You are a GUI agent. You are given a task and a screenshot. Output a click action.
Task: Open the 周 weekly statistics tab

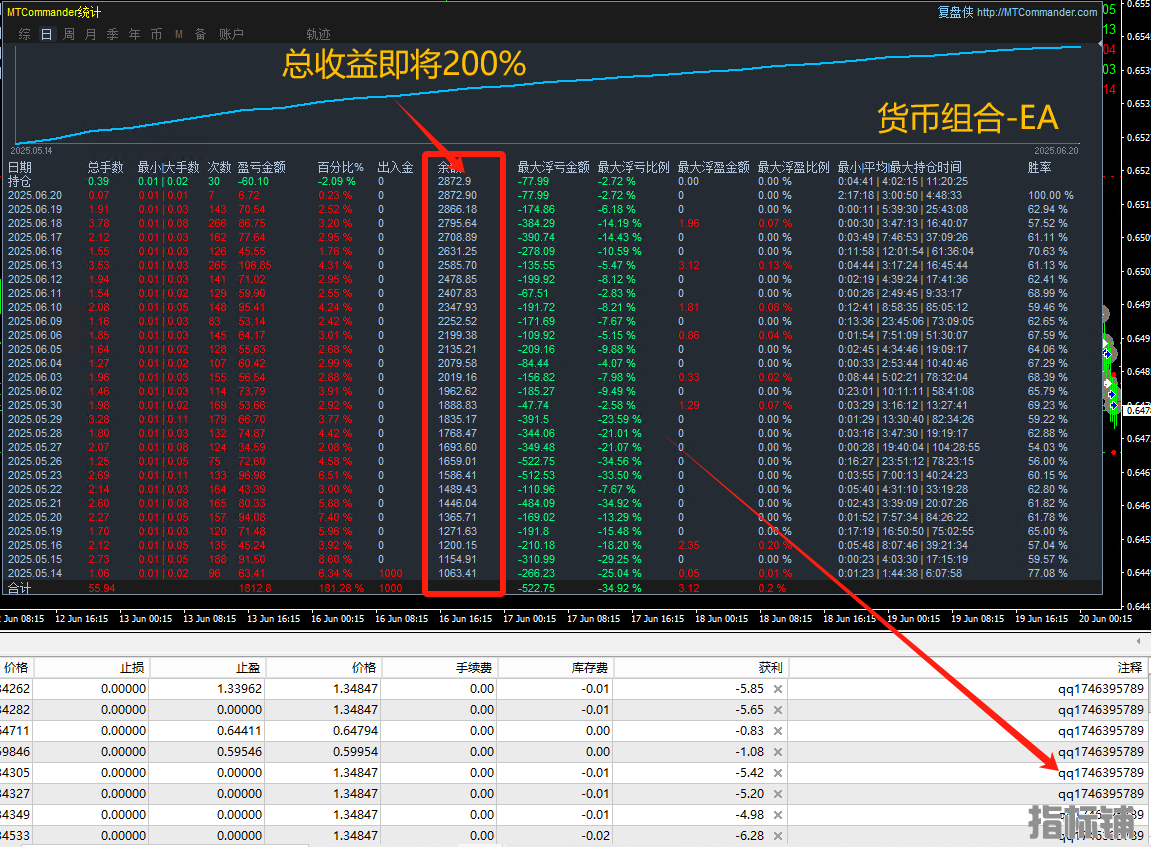pyautogui.click(x=68, y=34)
